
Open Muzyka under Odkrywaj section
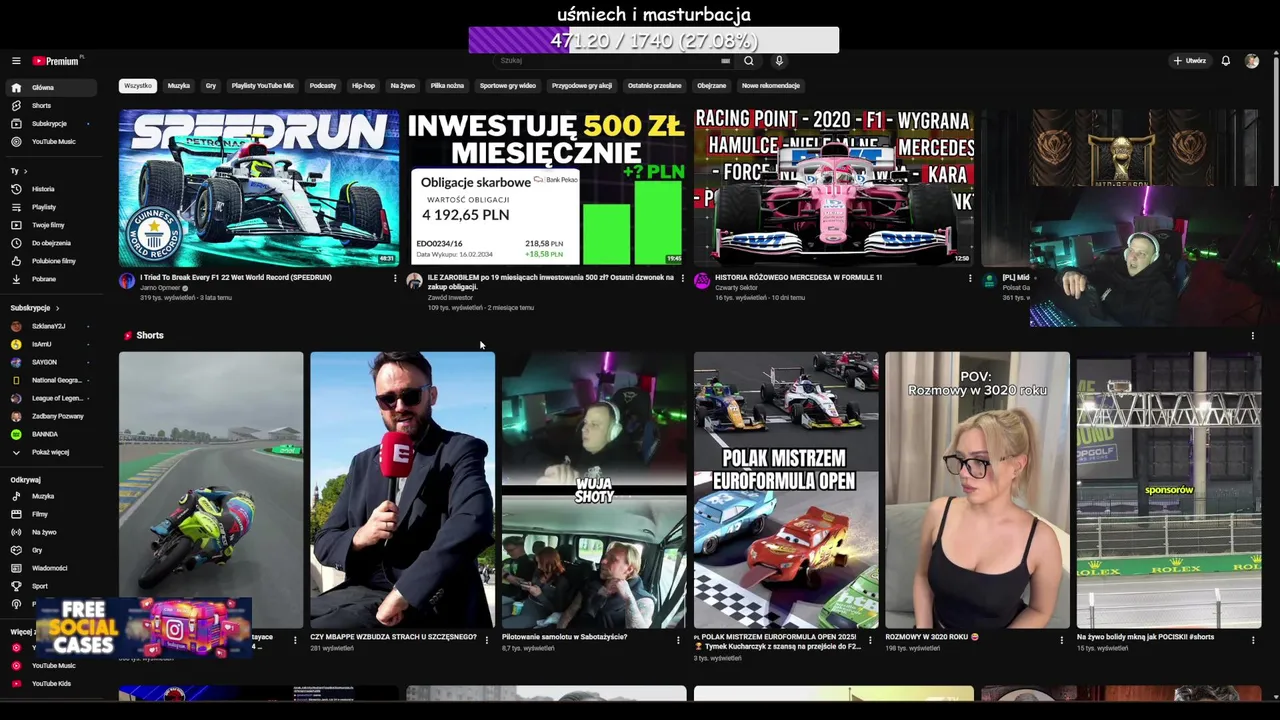tap(50, 496)
